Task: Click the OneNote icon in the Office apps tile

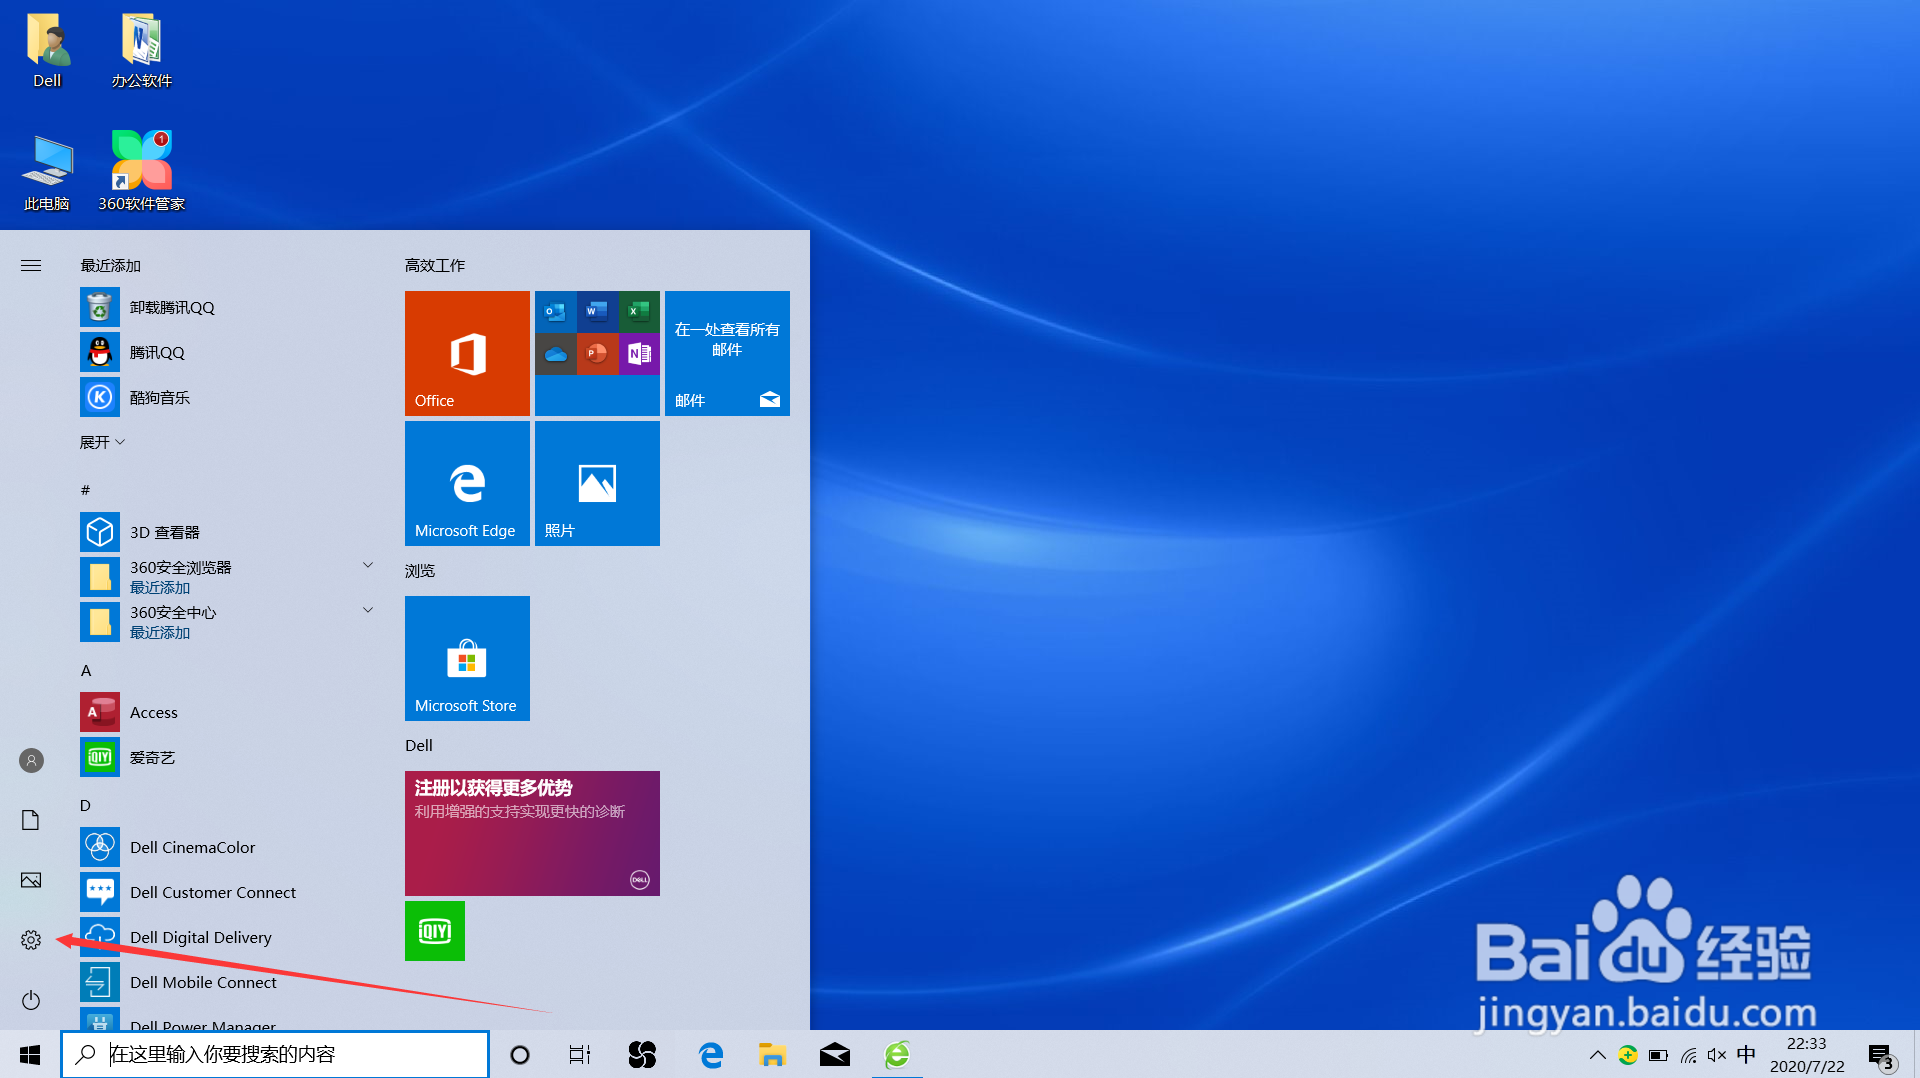Action: pos(639,354)
